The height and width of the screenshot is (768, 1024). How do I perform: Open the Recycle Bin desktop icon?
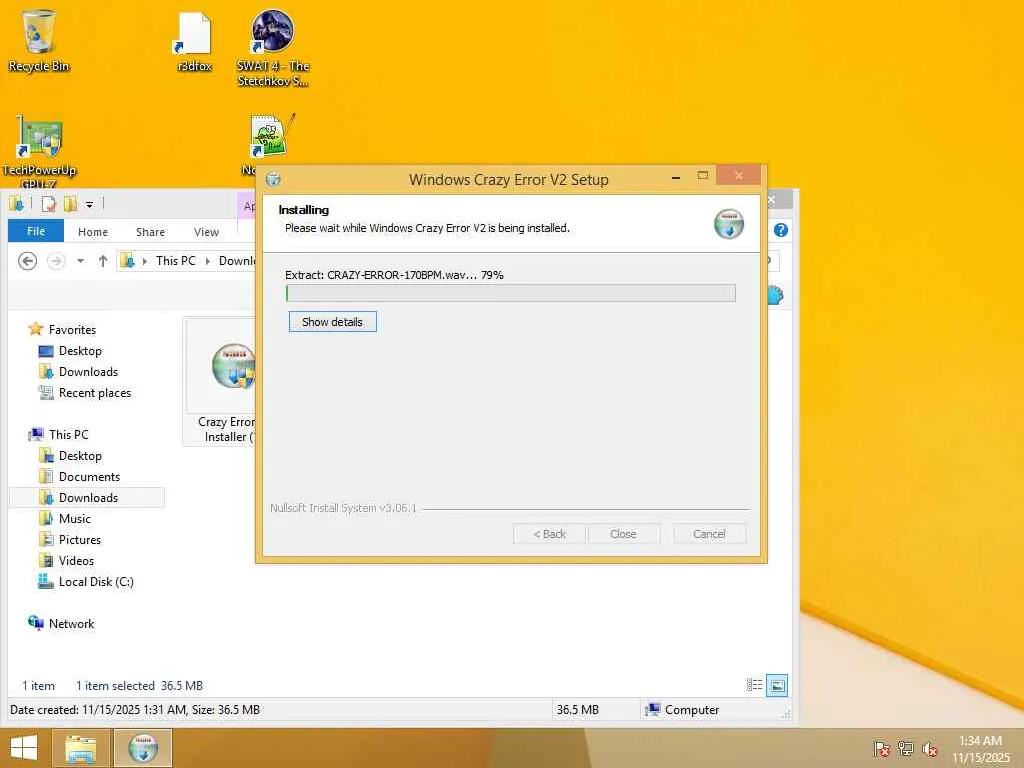39,40
